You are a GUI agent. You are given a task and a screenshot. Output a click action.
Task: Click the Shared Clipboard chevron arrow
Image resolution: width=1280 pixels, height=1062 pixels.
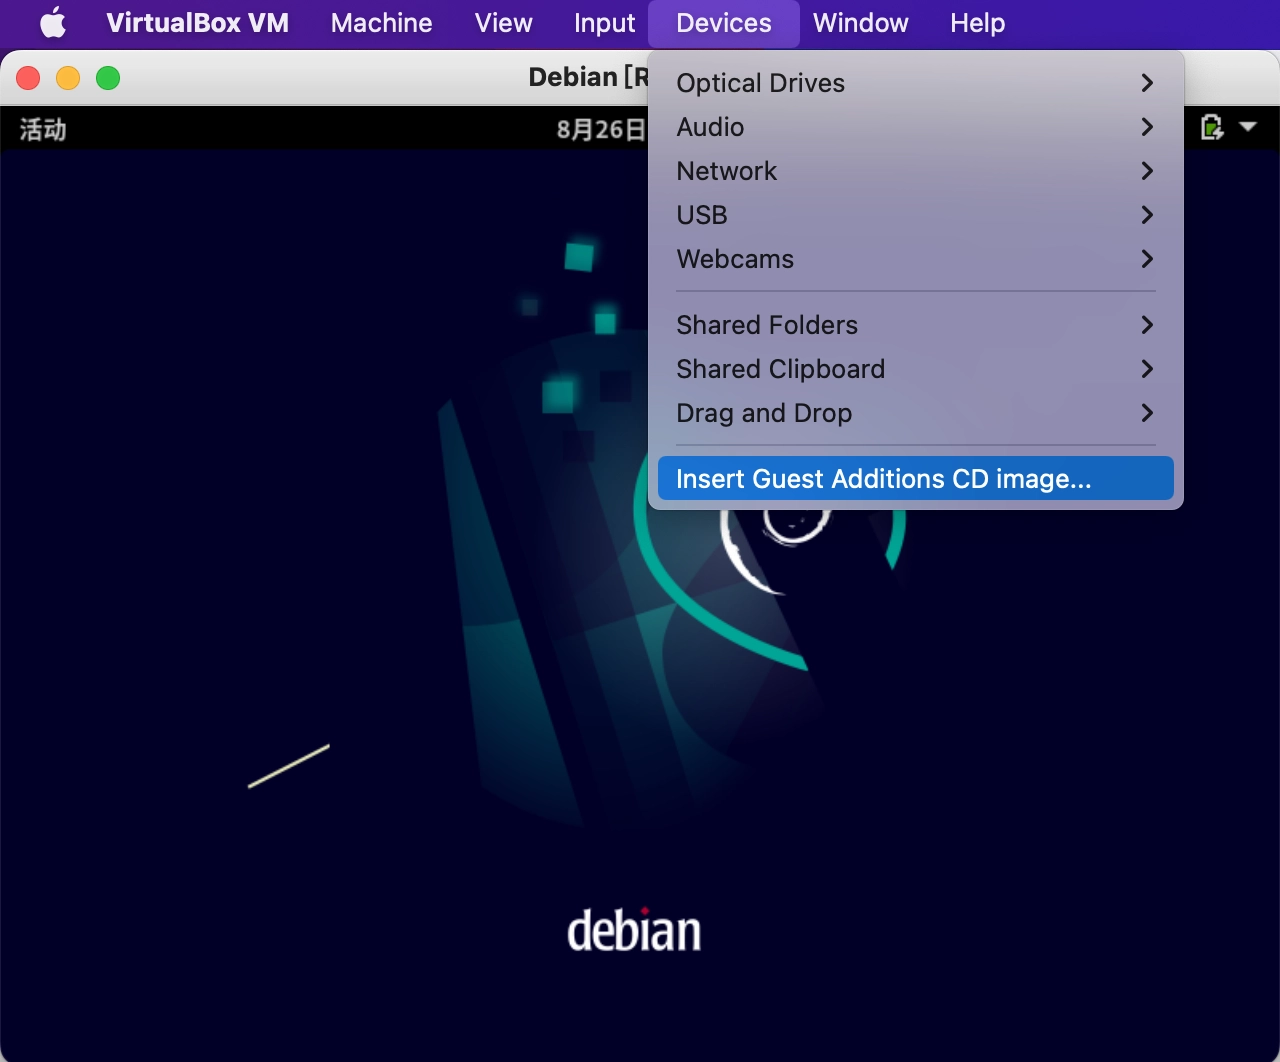1147,369
